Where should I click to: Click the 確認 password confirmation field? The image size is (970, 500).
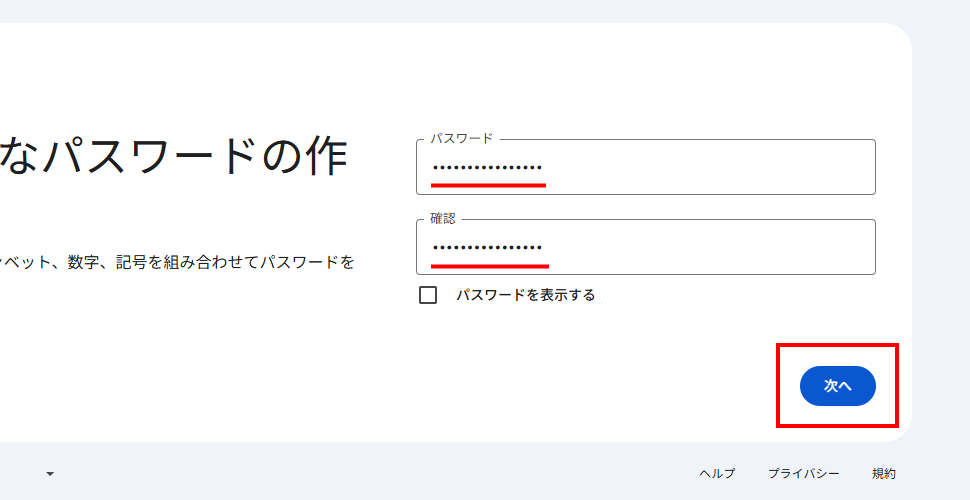tap(645, 248)
